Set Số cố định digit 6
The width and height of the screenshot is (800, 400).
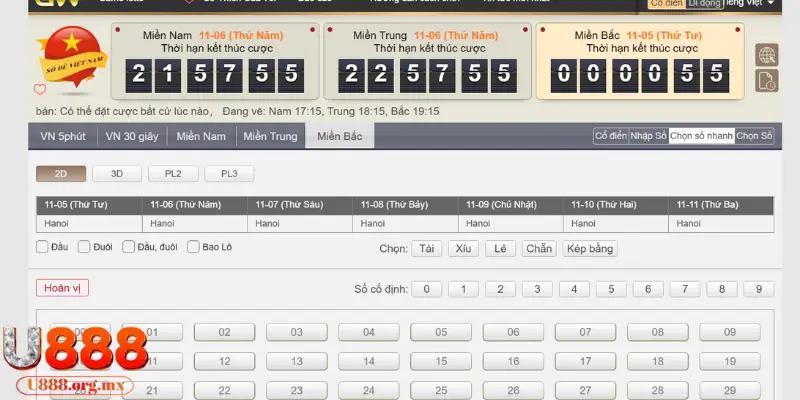coord(648,289)
